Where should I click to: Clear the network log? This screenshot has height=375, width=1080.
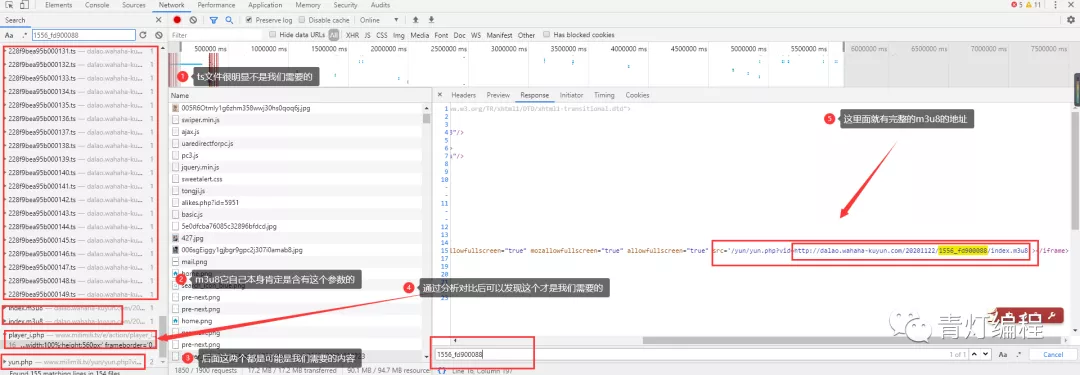click(193, 20)
